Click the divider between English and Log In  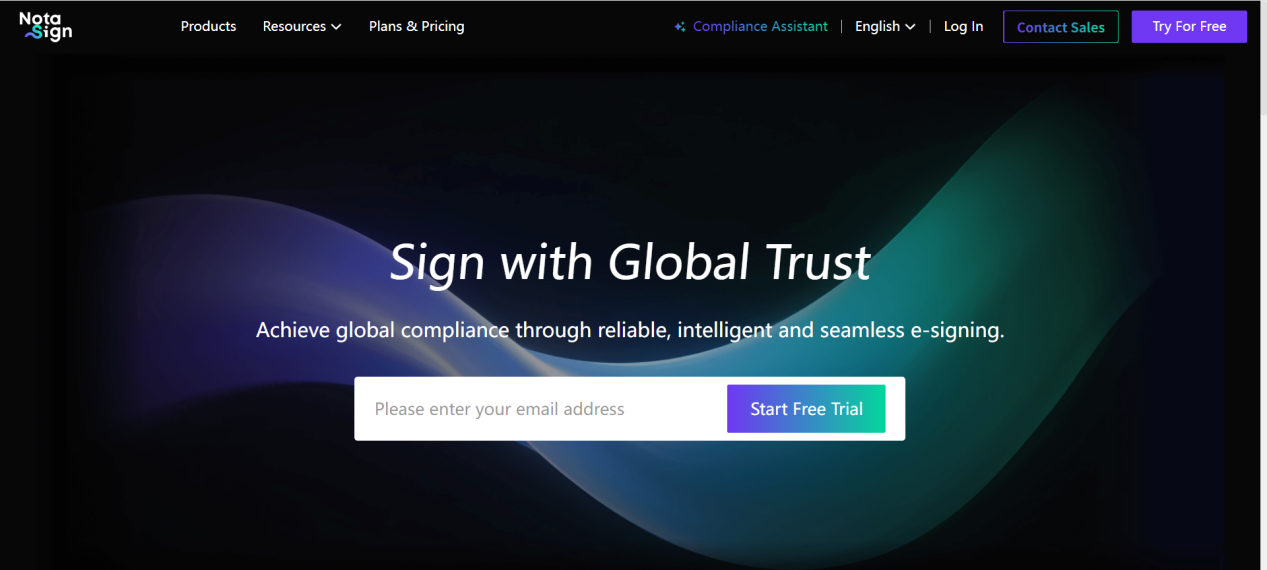pyautogui.click(x=930, y=27)
